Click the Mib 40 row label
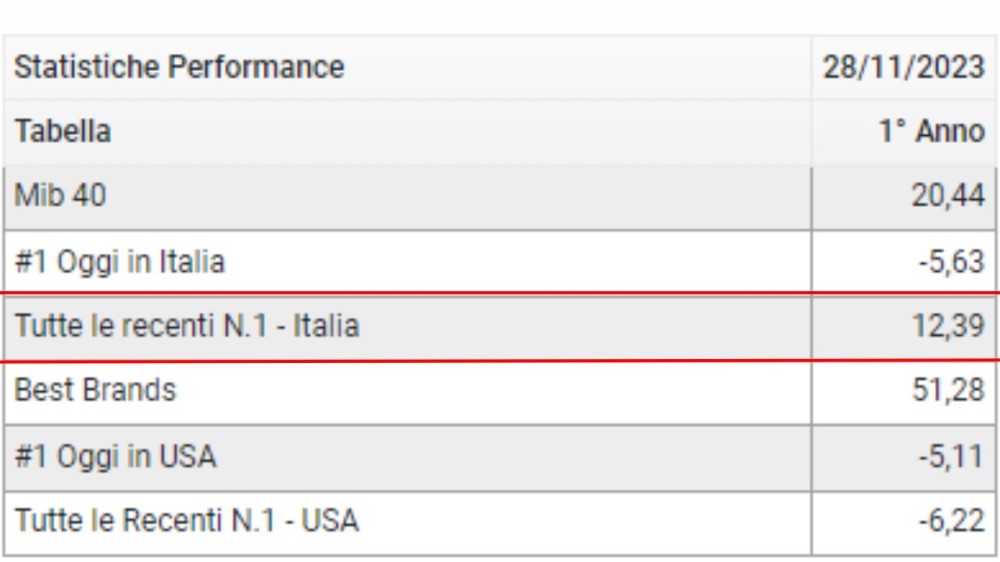Viewport: 1000px width, 562px height. [x=60, y=196]
